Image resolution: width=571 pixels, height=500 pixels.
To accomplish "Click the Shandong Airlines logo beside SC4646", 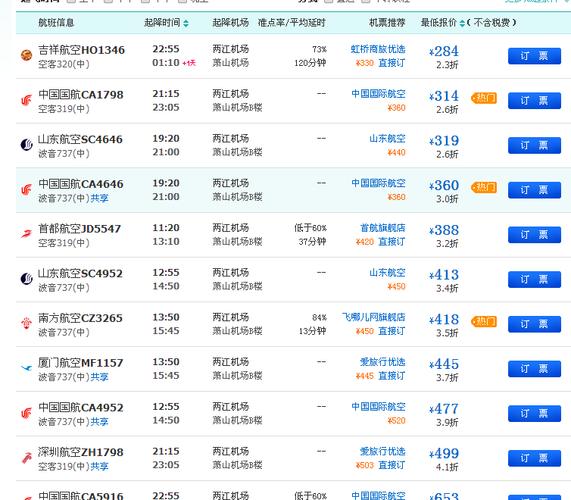I will pos(26,145).
